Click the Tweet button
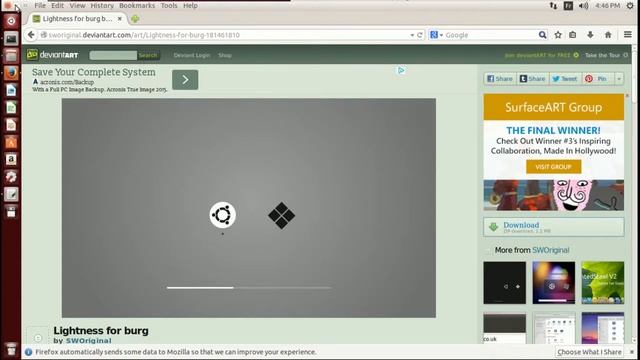 (x=565, y=79)
